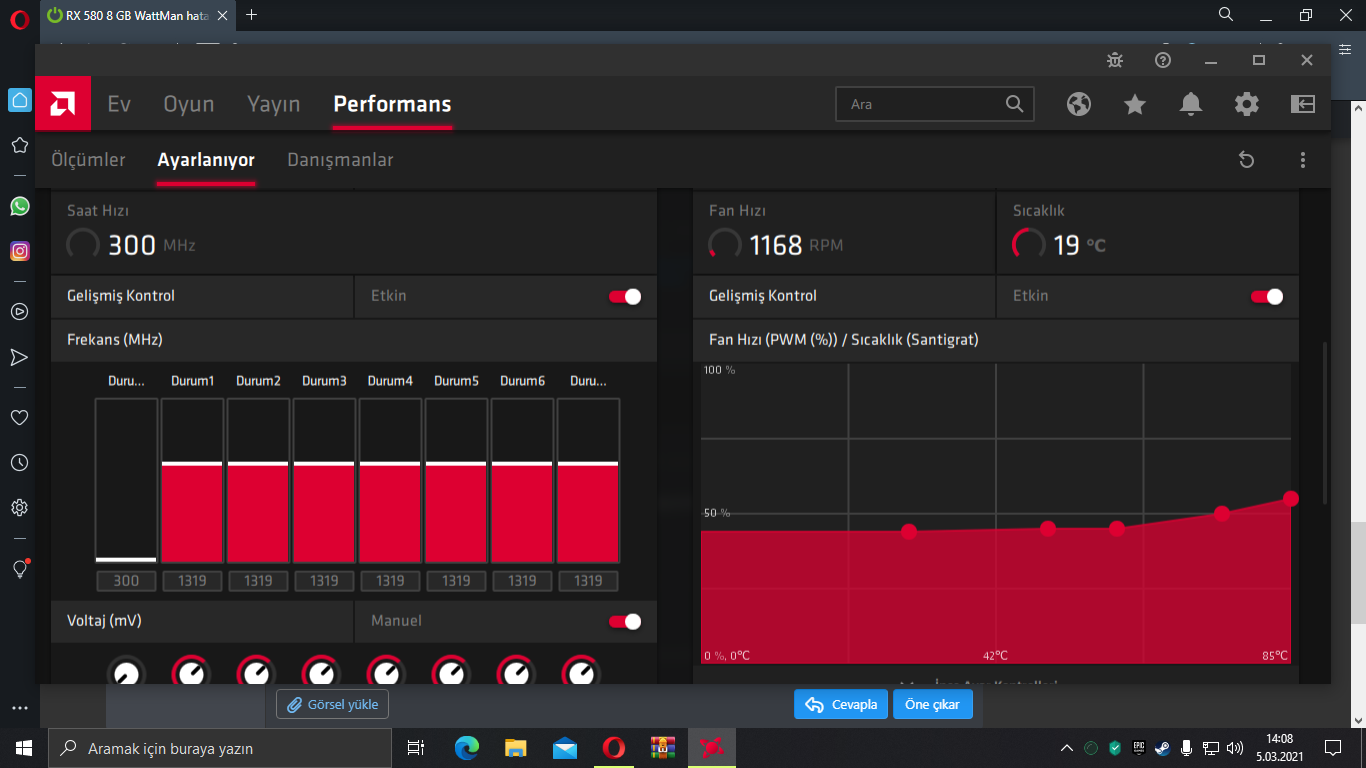Select the Performans tab
This screenshot has height=768, width=1366.
click(x=392, y=104)
